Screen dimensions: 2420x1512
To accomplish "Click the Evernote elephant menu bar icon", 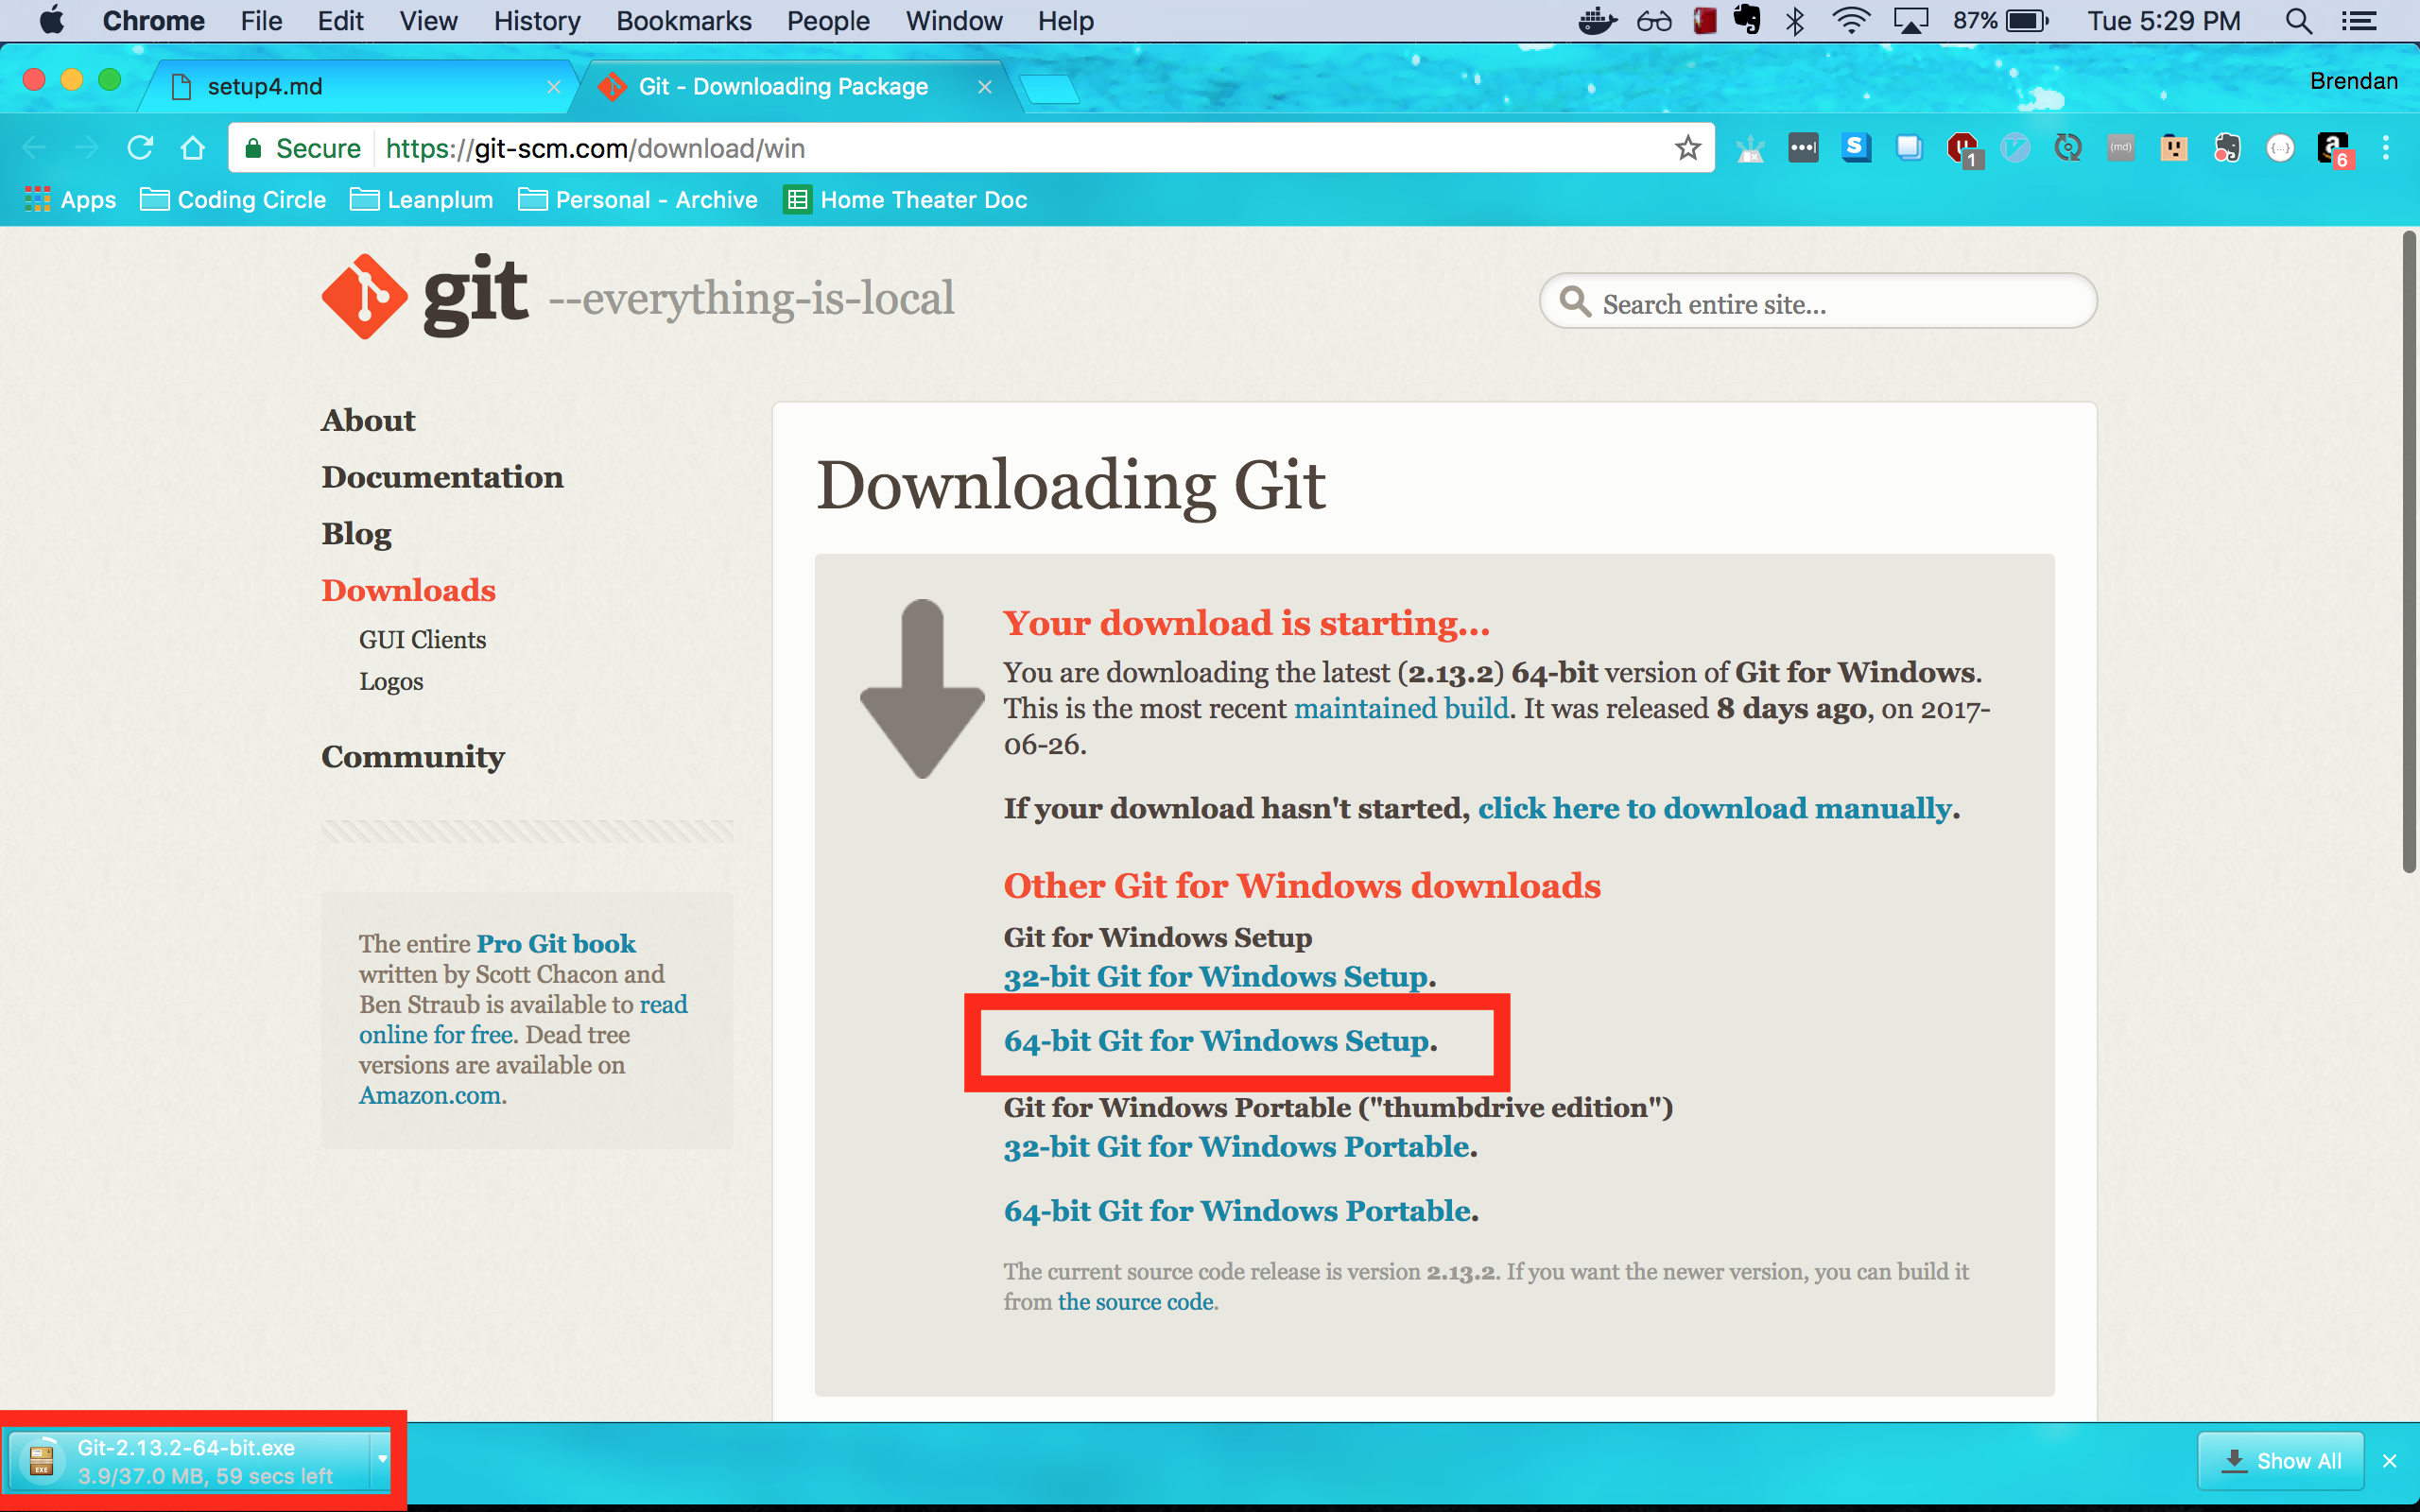I will coord(1747,20).
